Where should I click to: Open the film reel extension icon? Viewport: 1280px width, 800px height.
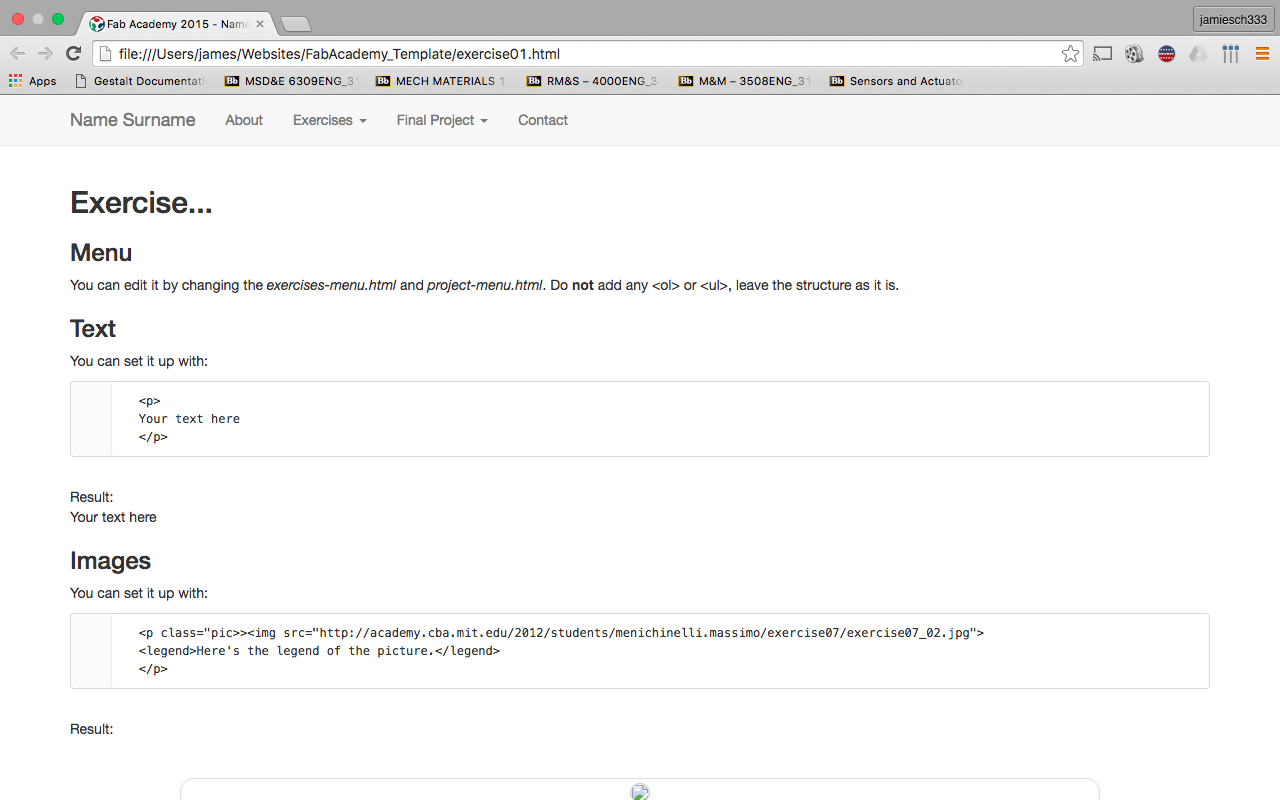tap(1134, 54)
